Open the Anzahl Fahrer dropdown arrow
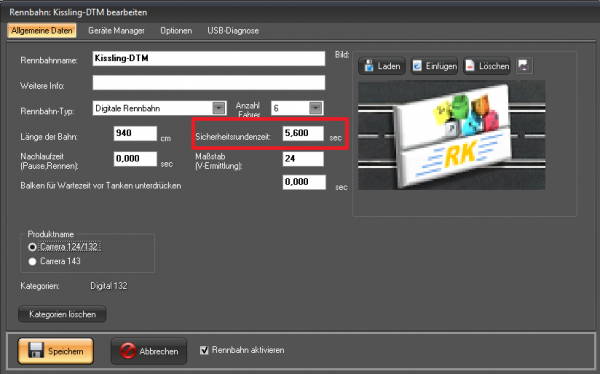 click(x=315, y=108)
